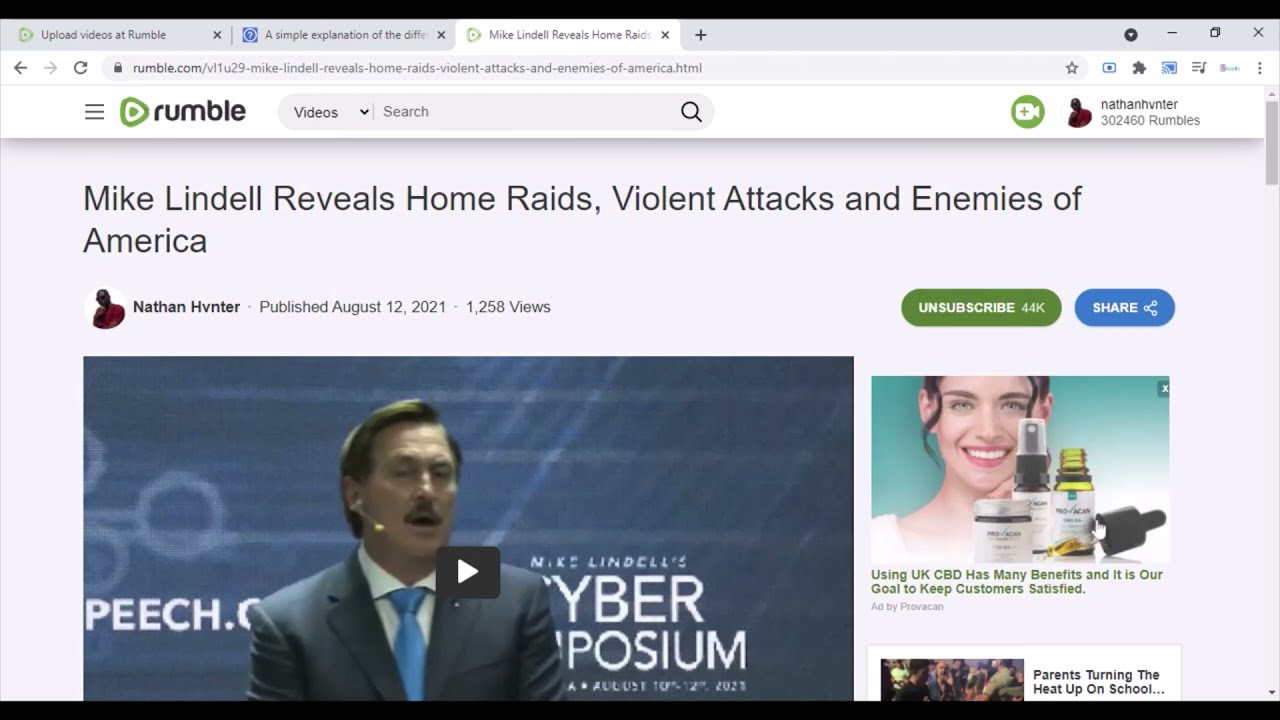1280x720 pixels.
Task: Open Nathan Hvnter channel name link
Action: tap(186, 307)
